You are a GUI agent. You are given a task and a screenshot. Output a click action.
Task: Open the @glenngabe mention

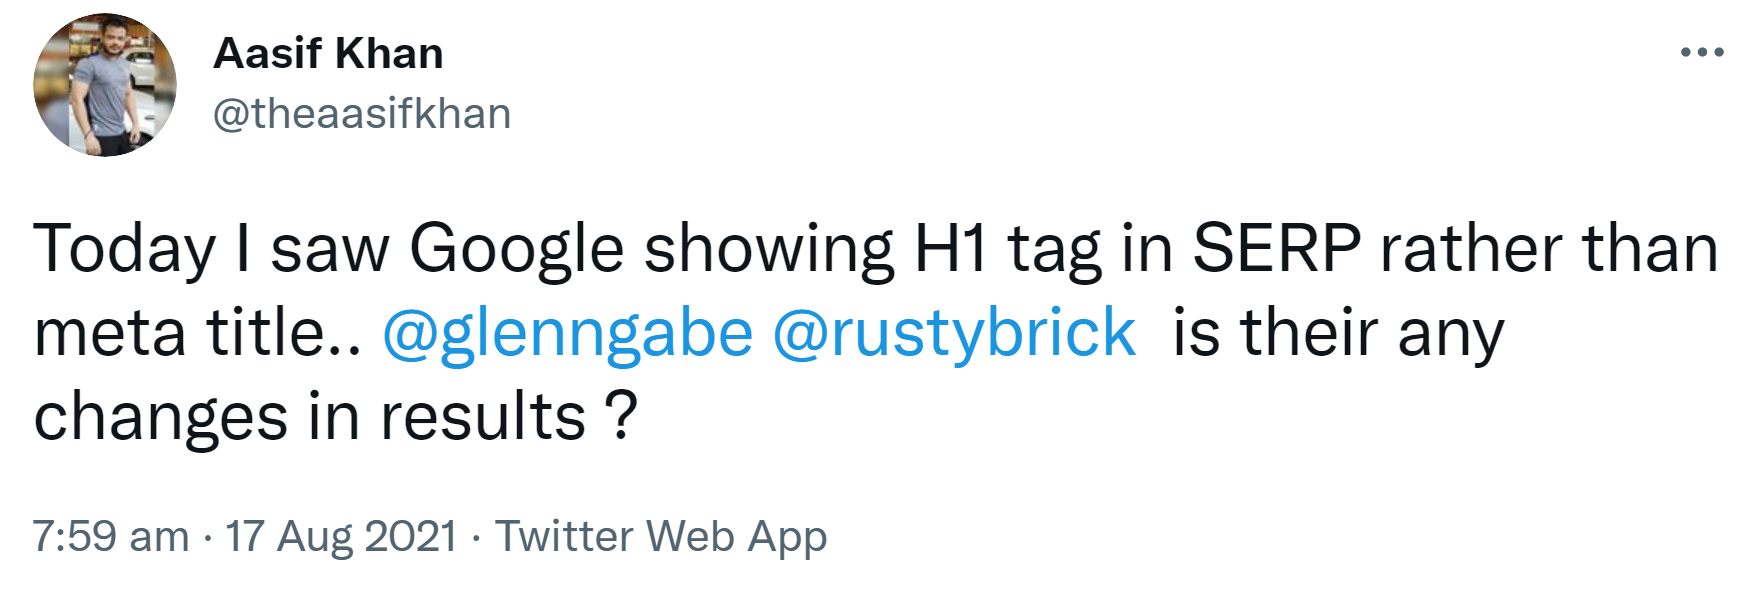[x=567, y=333]
